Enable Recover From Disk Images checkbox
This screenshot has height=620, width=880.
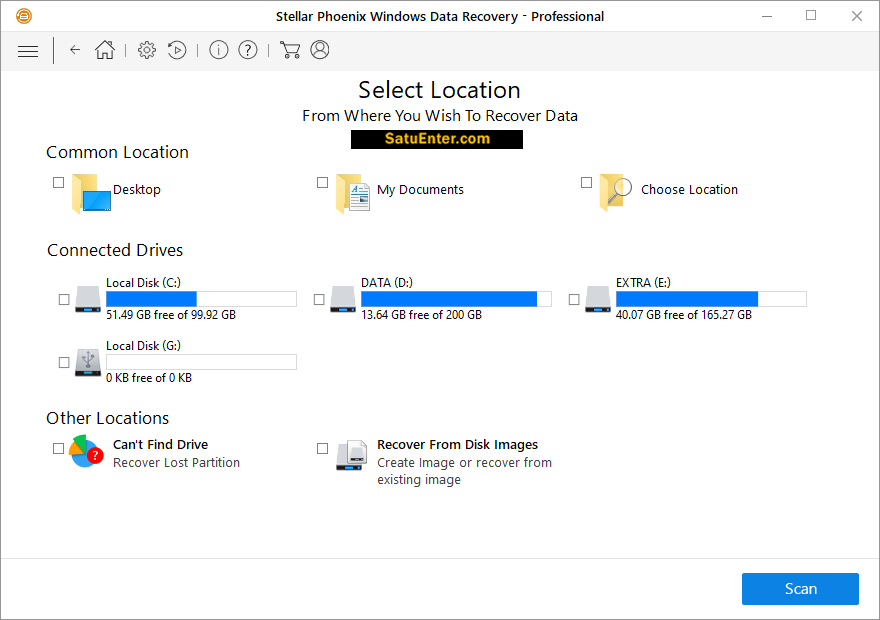(322, 448)
